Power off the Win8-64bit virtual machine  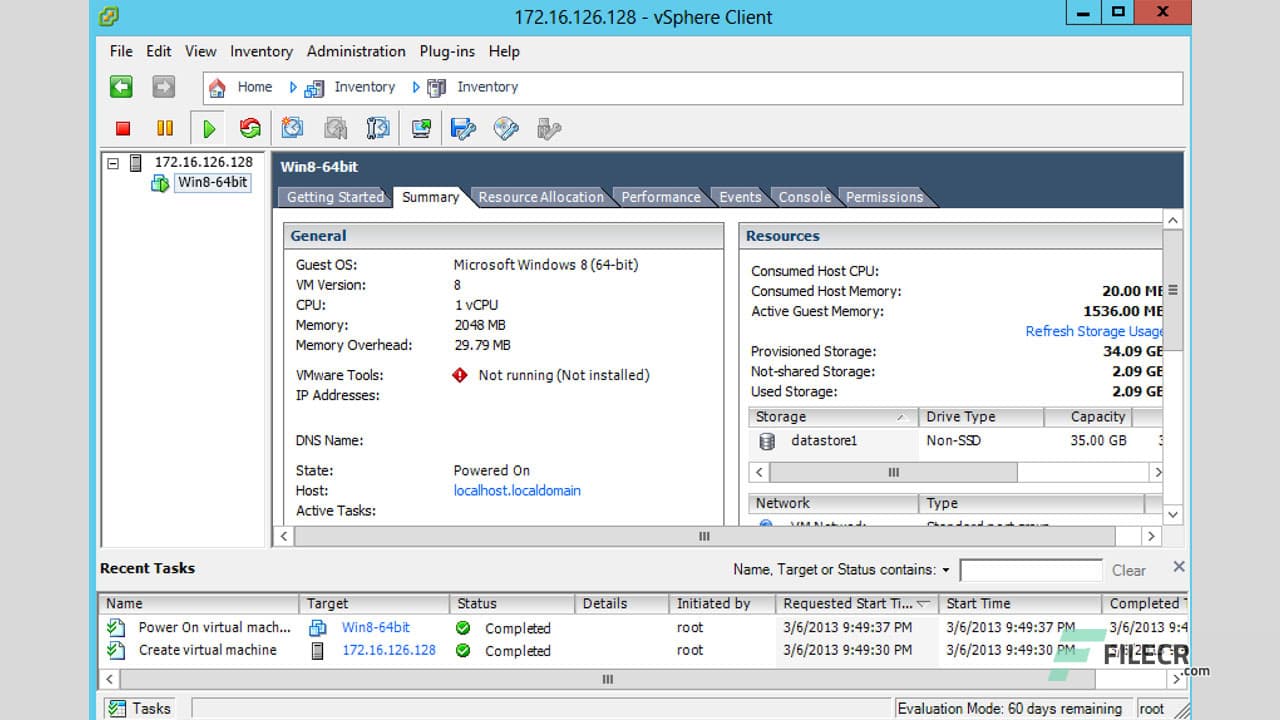point(123,128)
